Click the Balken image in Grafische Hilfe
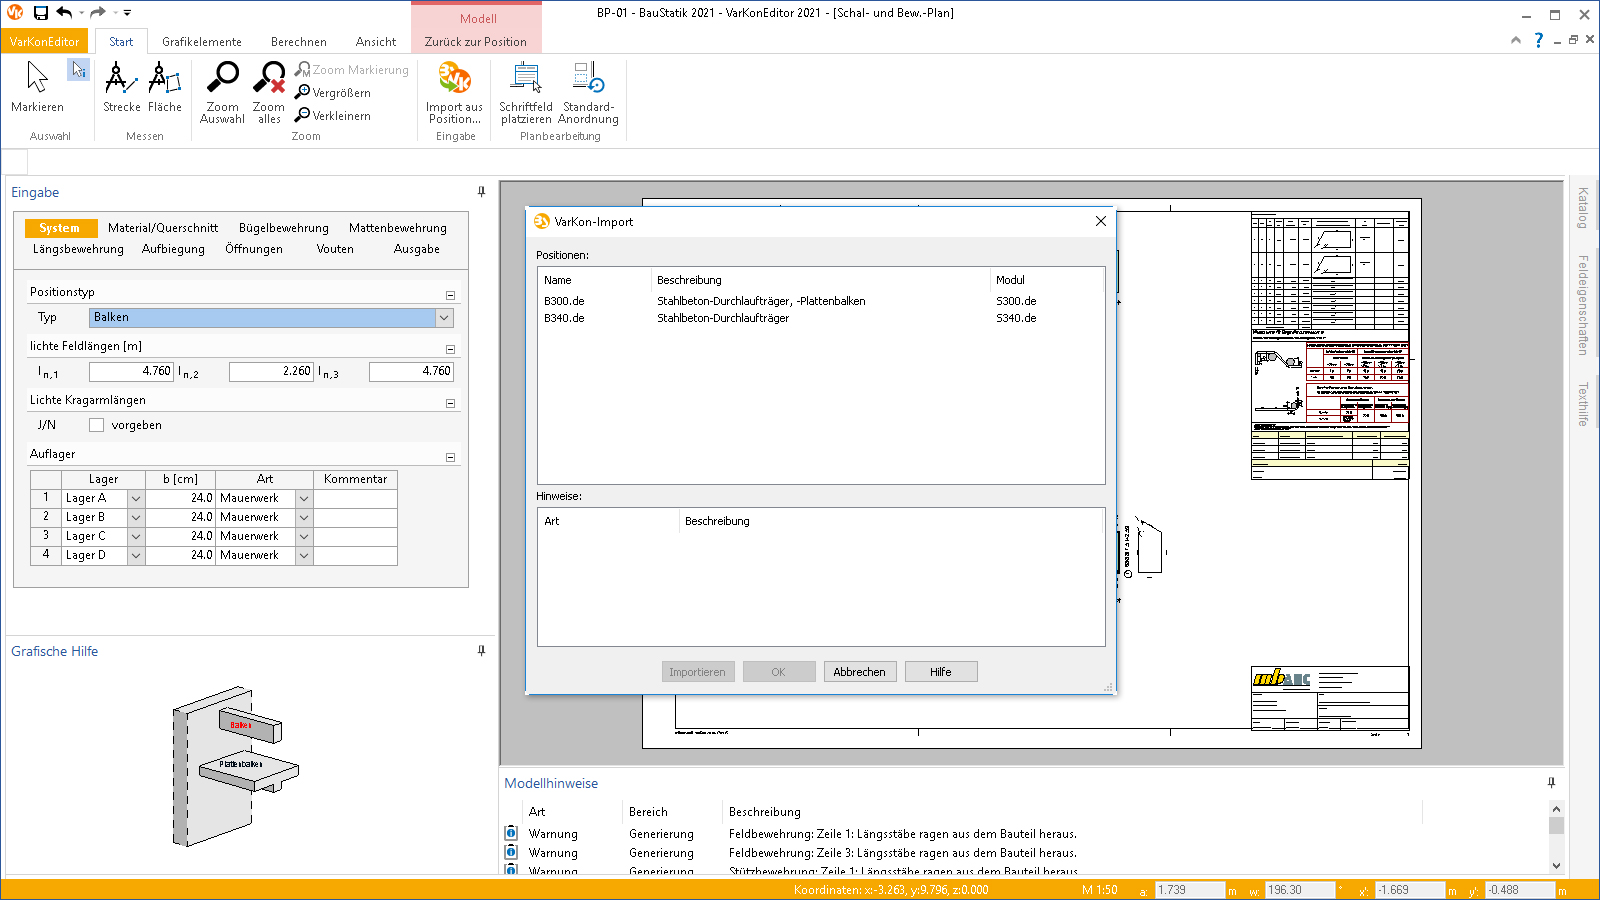1600x900 pixels. 250,724
